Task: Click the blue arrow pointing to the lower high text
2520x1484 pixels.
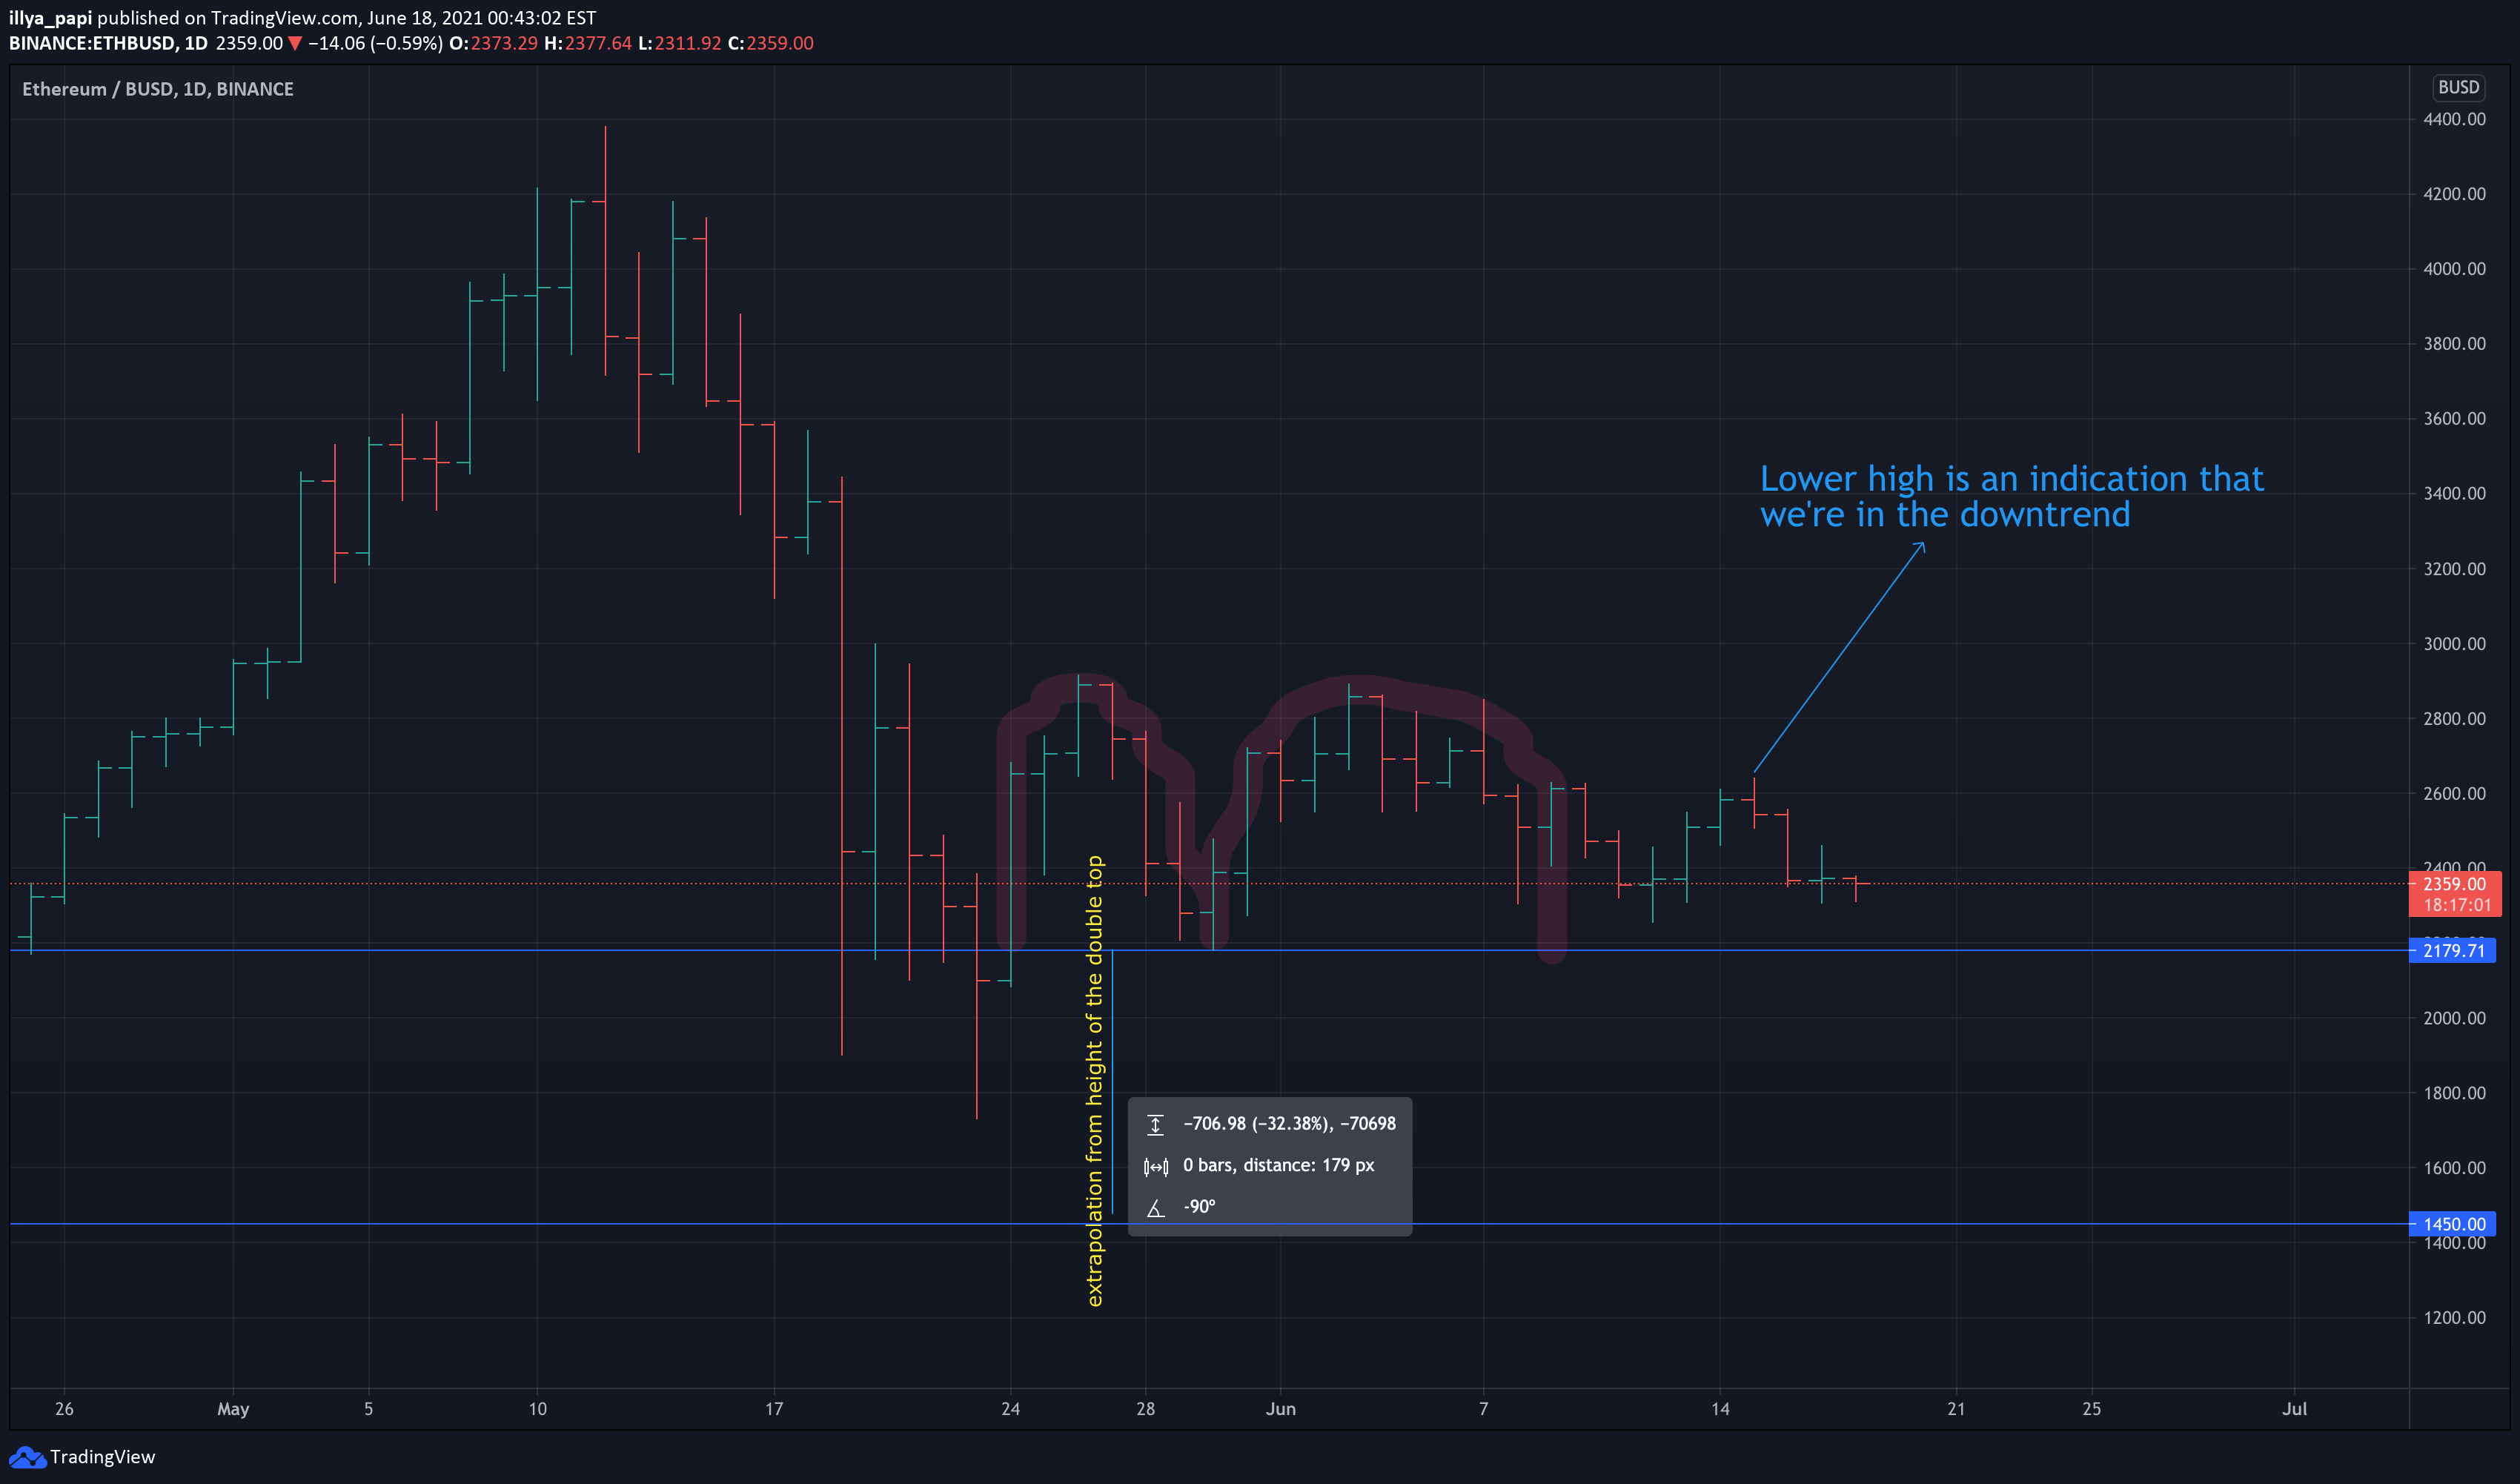Action: click(x=1838, y=658)
